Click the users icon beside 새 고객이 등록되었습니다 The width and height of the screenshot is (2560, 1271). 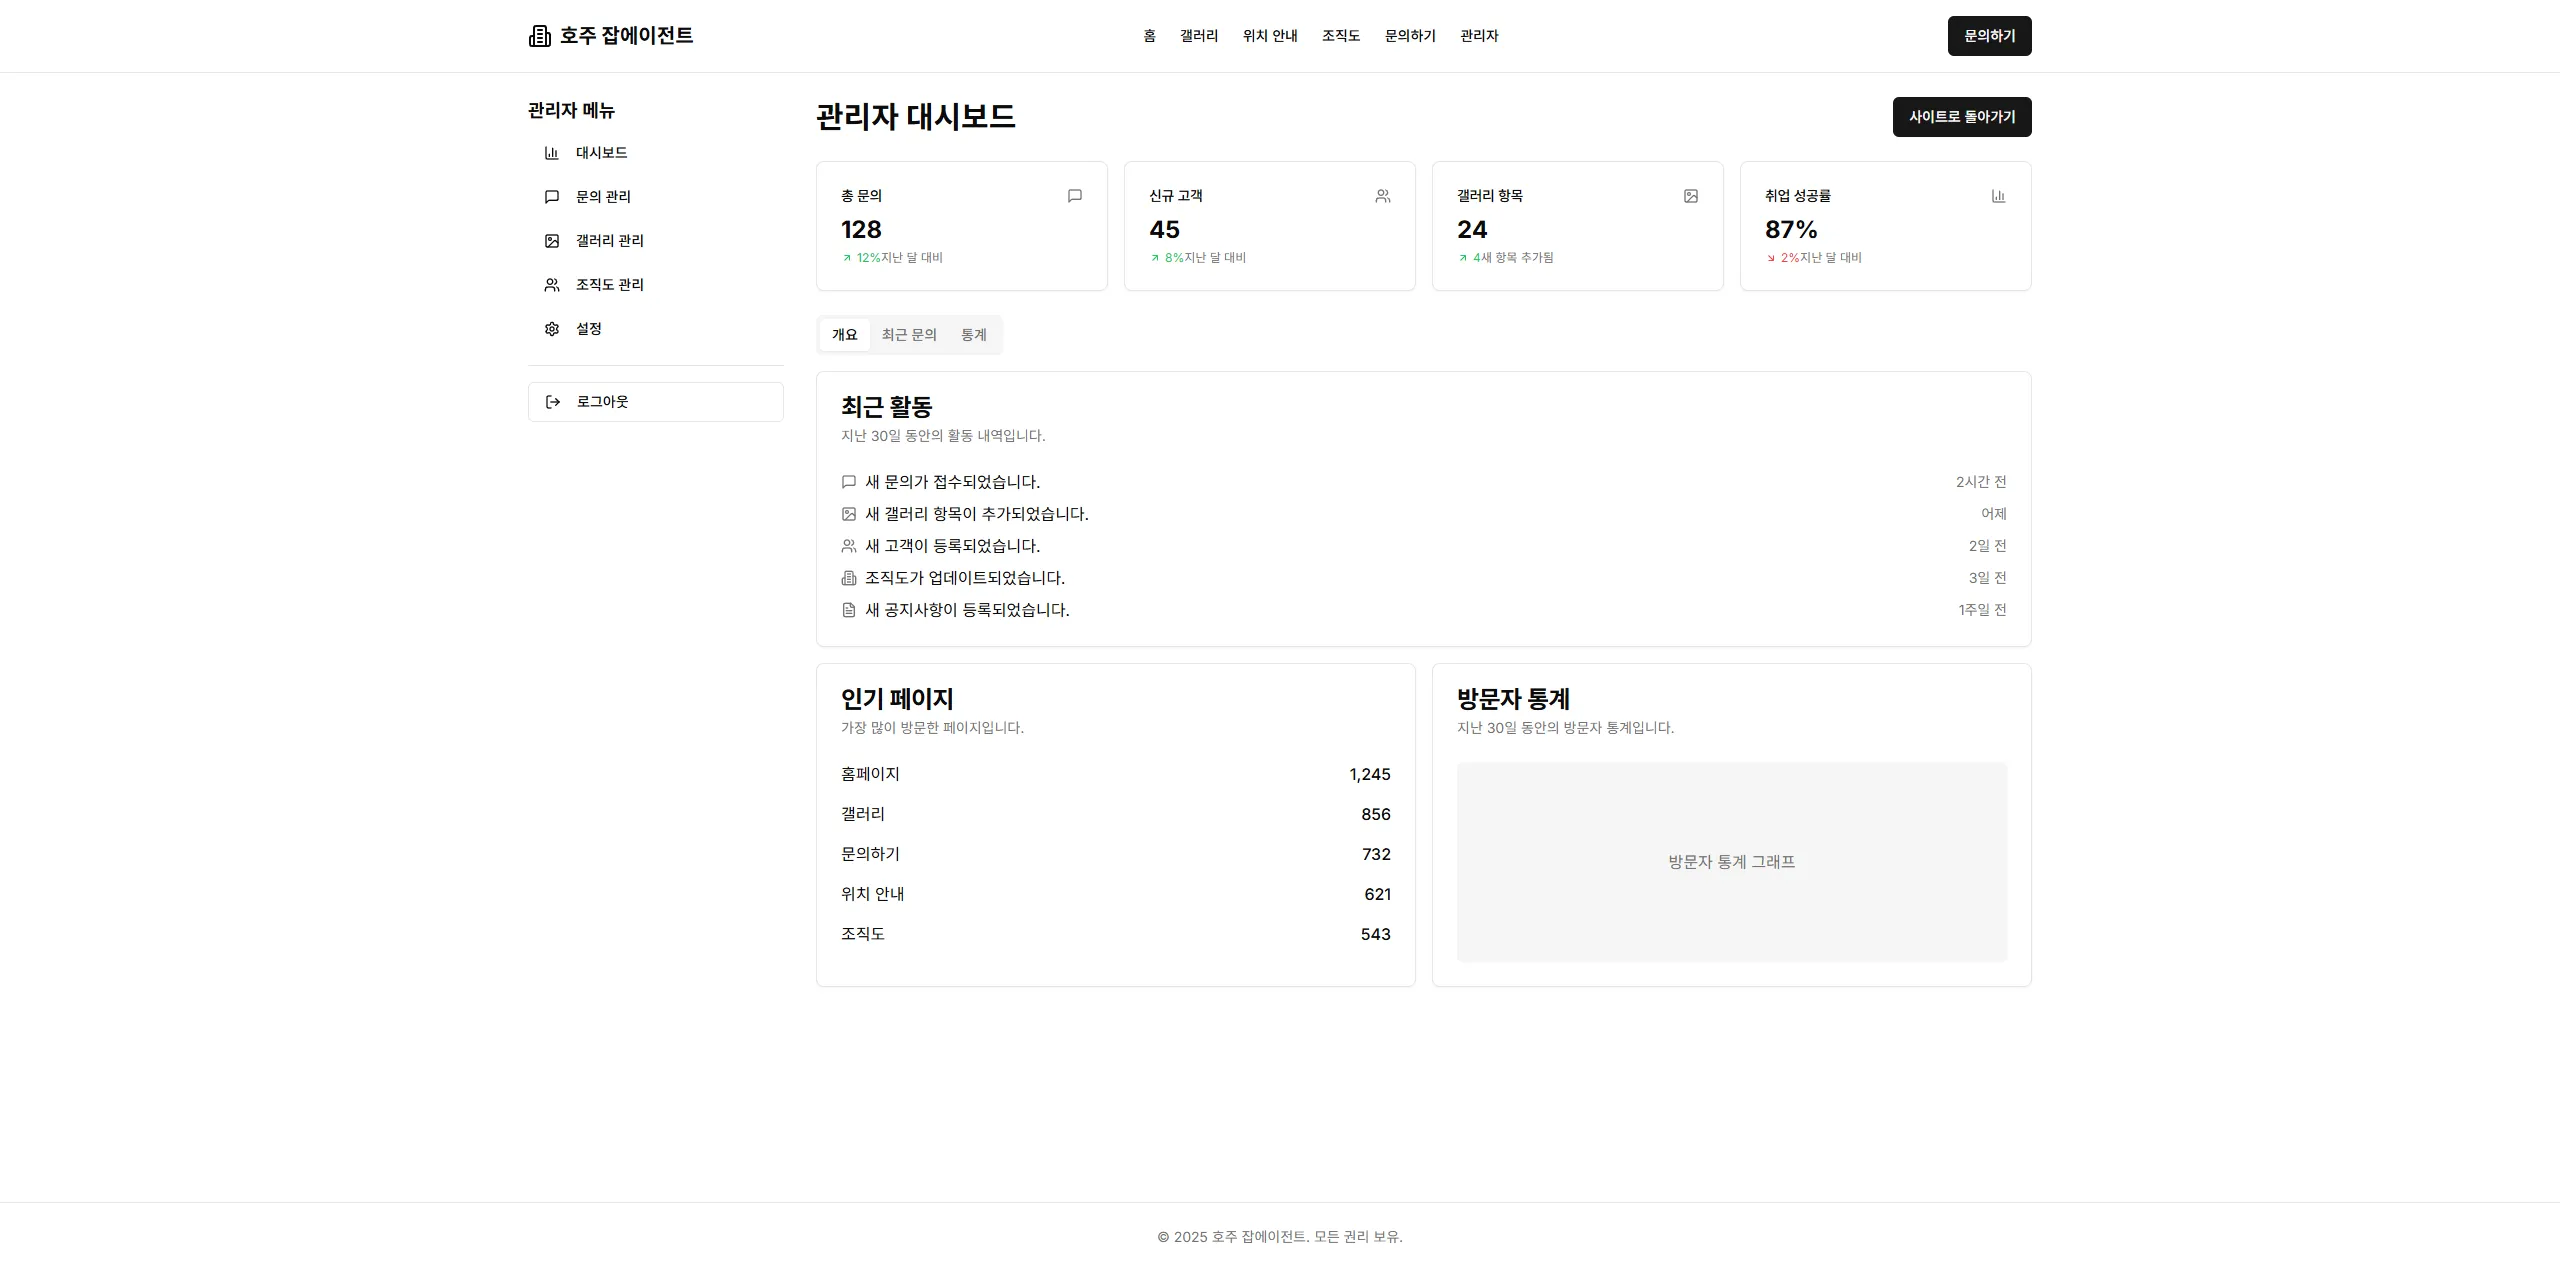tap(849, 546)
